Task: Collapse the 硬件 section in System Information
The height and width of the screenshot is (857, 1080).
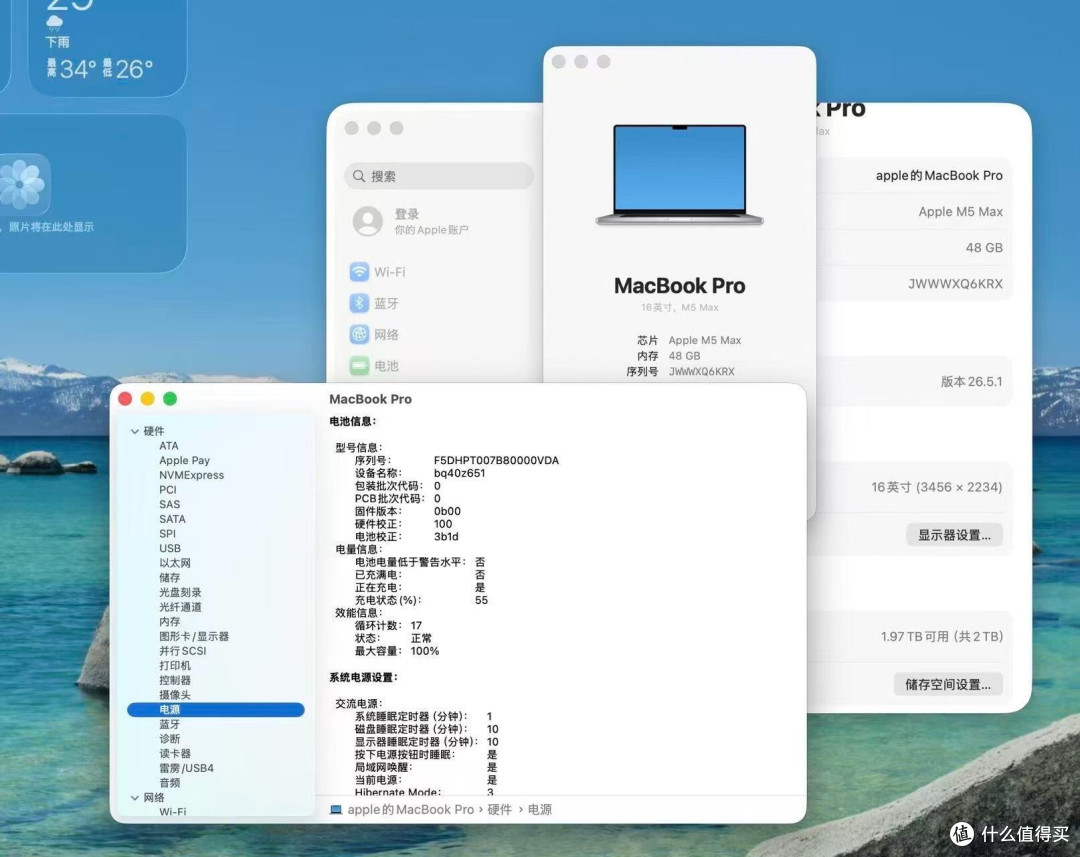Action: click(135, 431)
